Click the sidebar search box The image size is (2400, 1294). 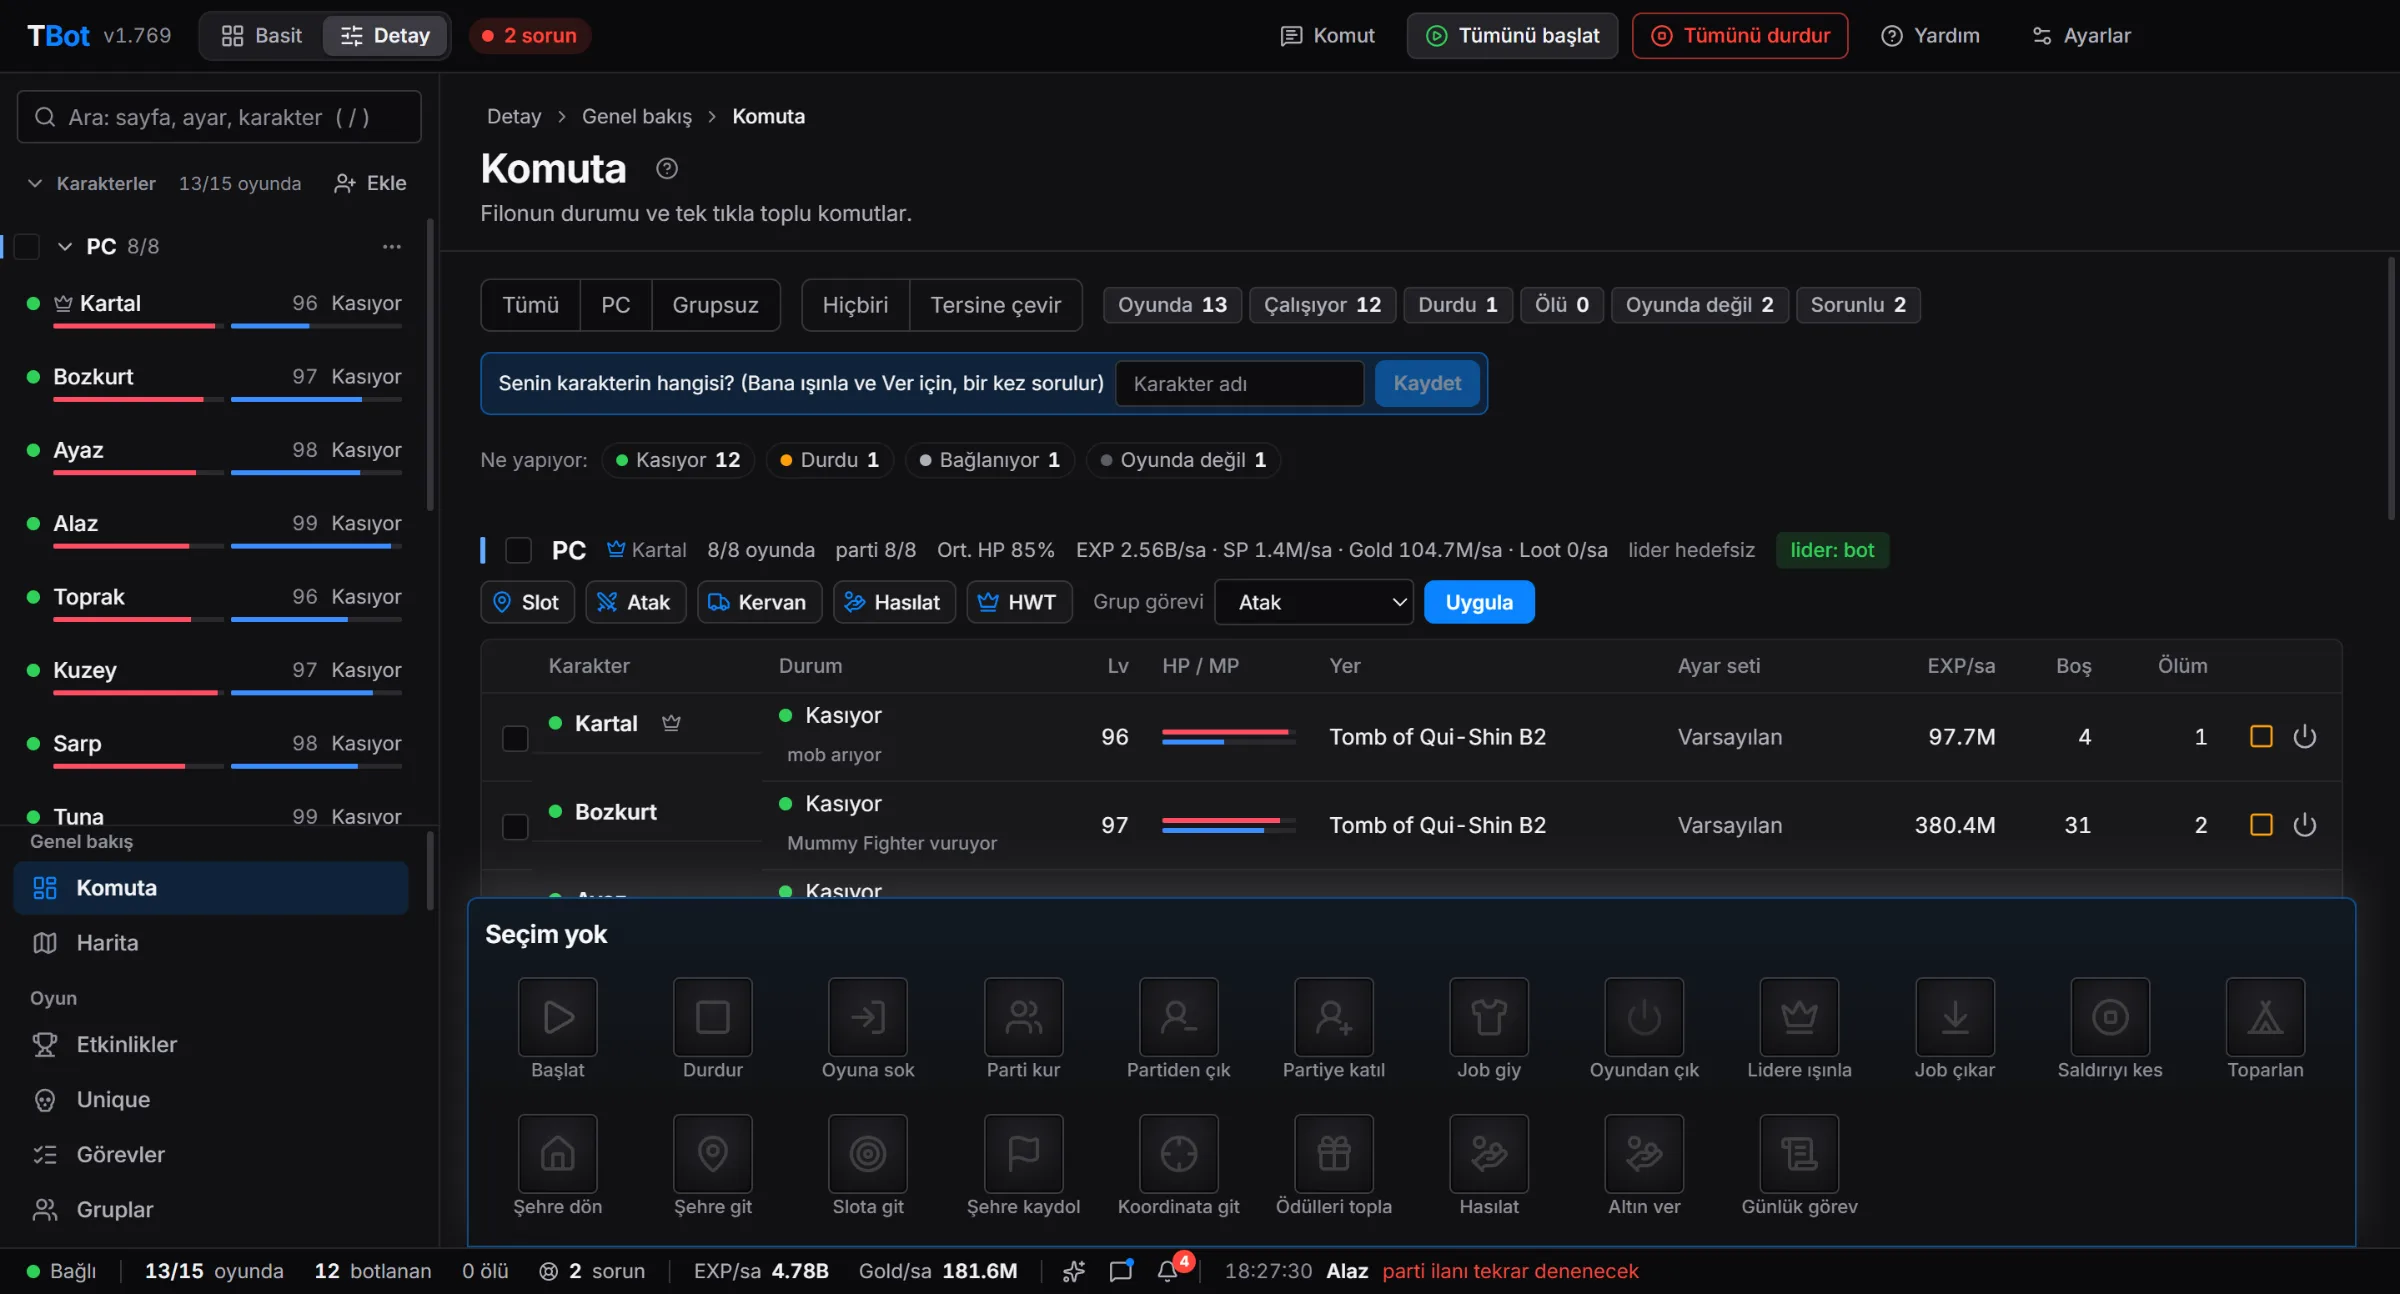click(219, 117)
